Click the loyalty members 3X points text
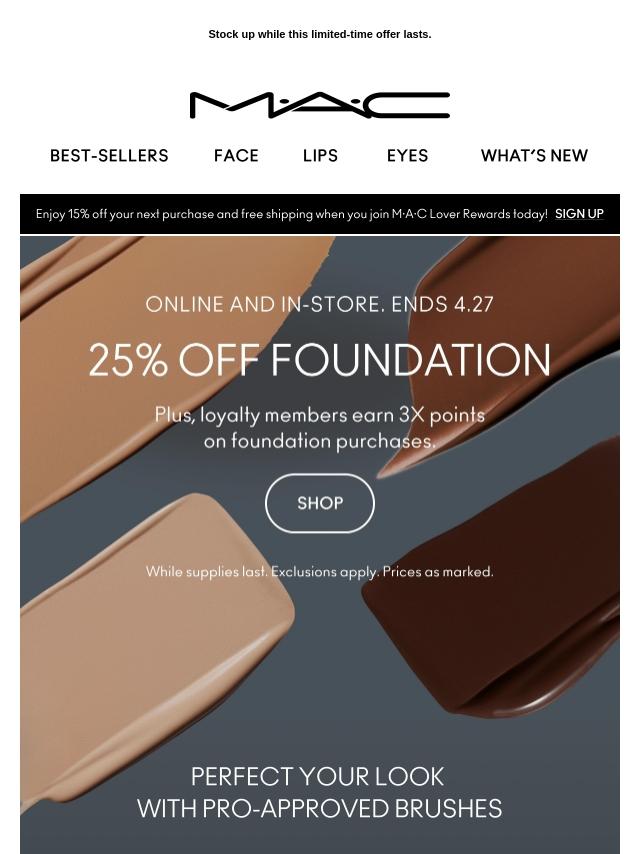 [x=320, y=428]
